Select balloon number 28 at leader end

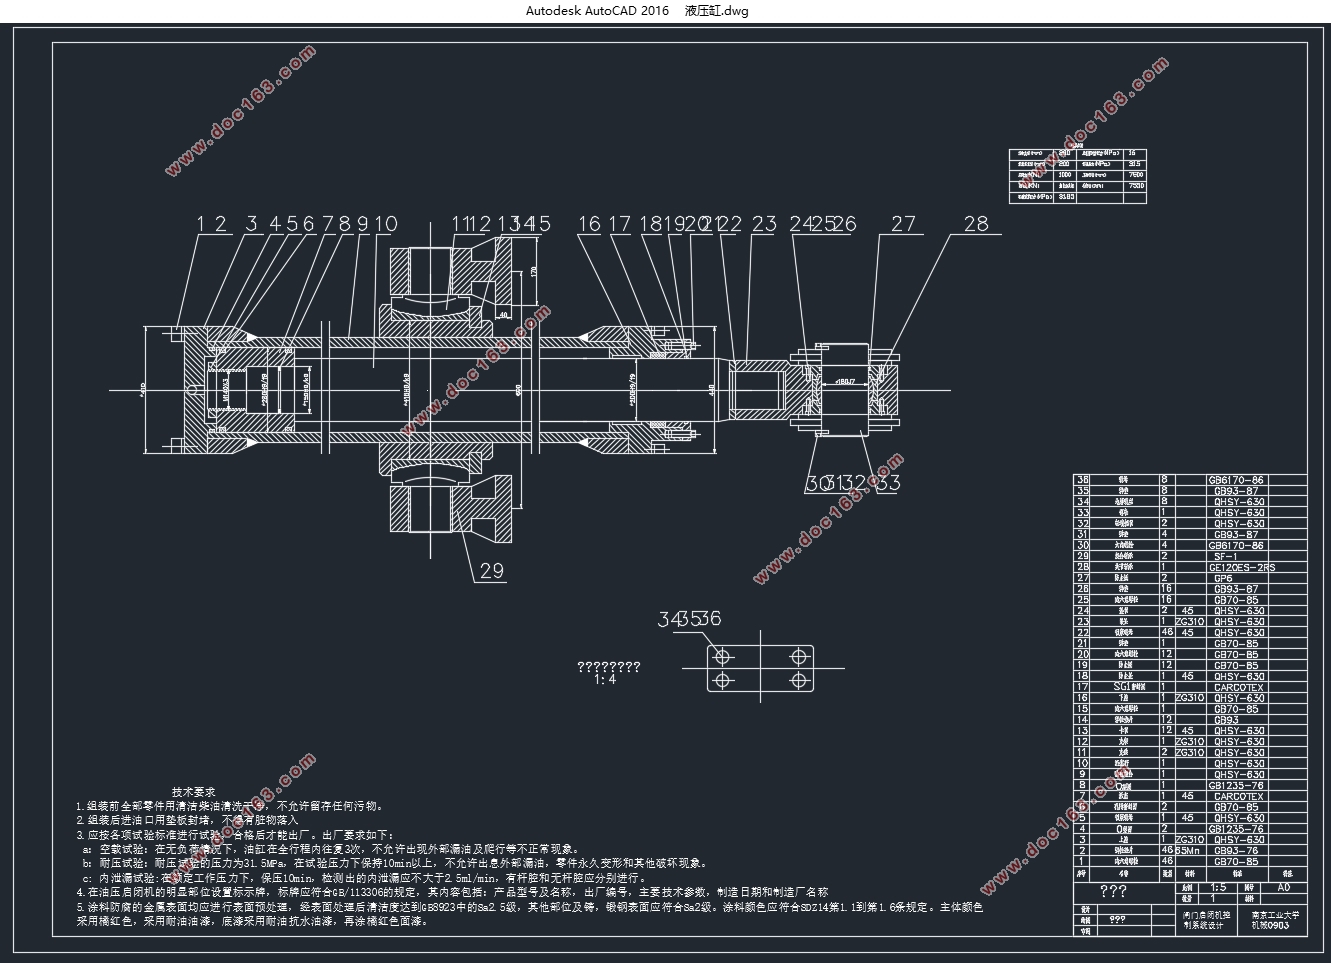[975, 224]
